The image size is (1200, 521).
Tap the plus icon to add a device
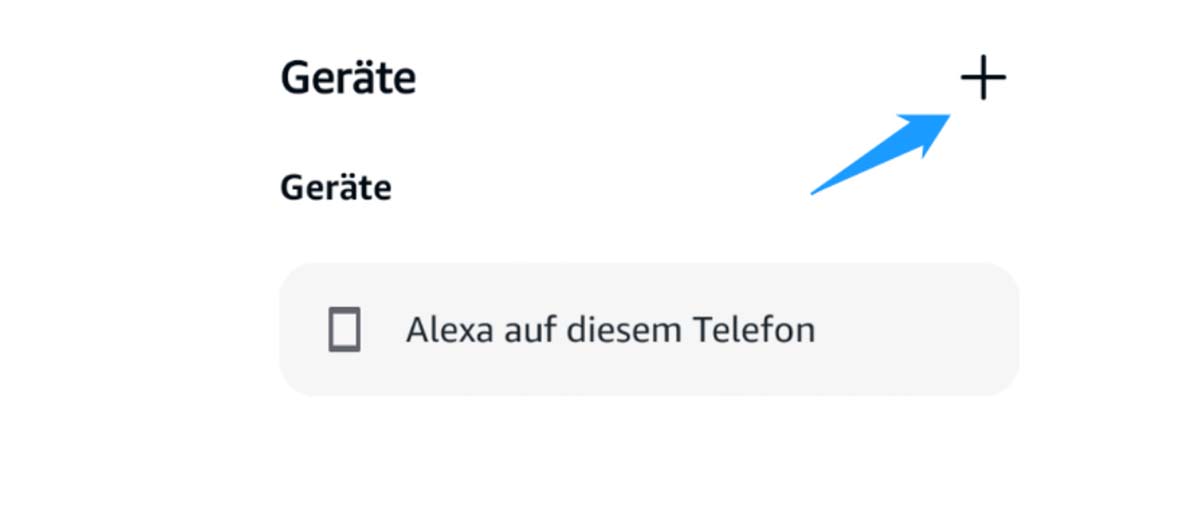click(983, 79)
